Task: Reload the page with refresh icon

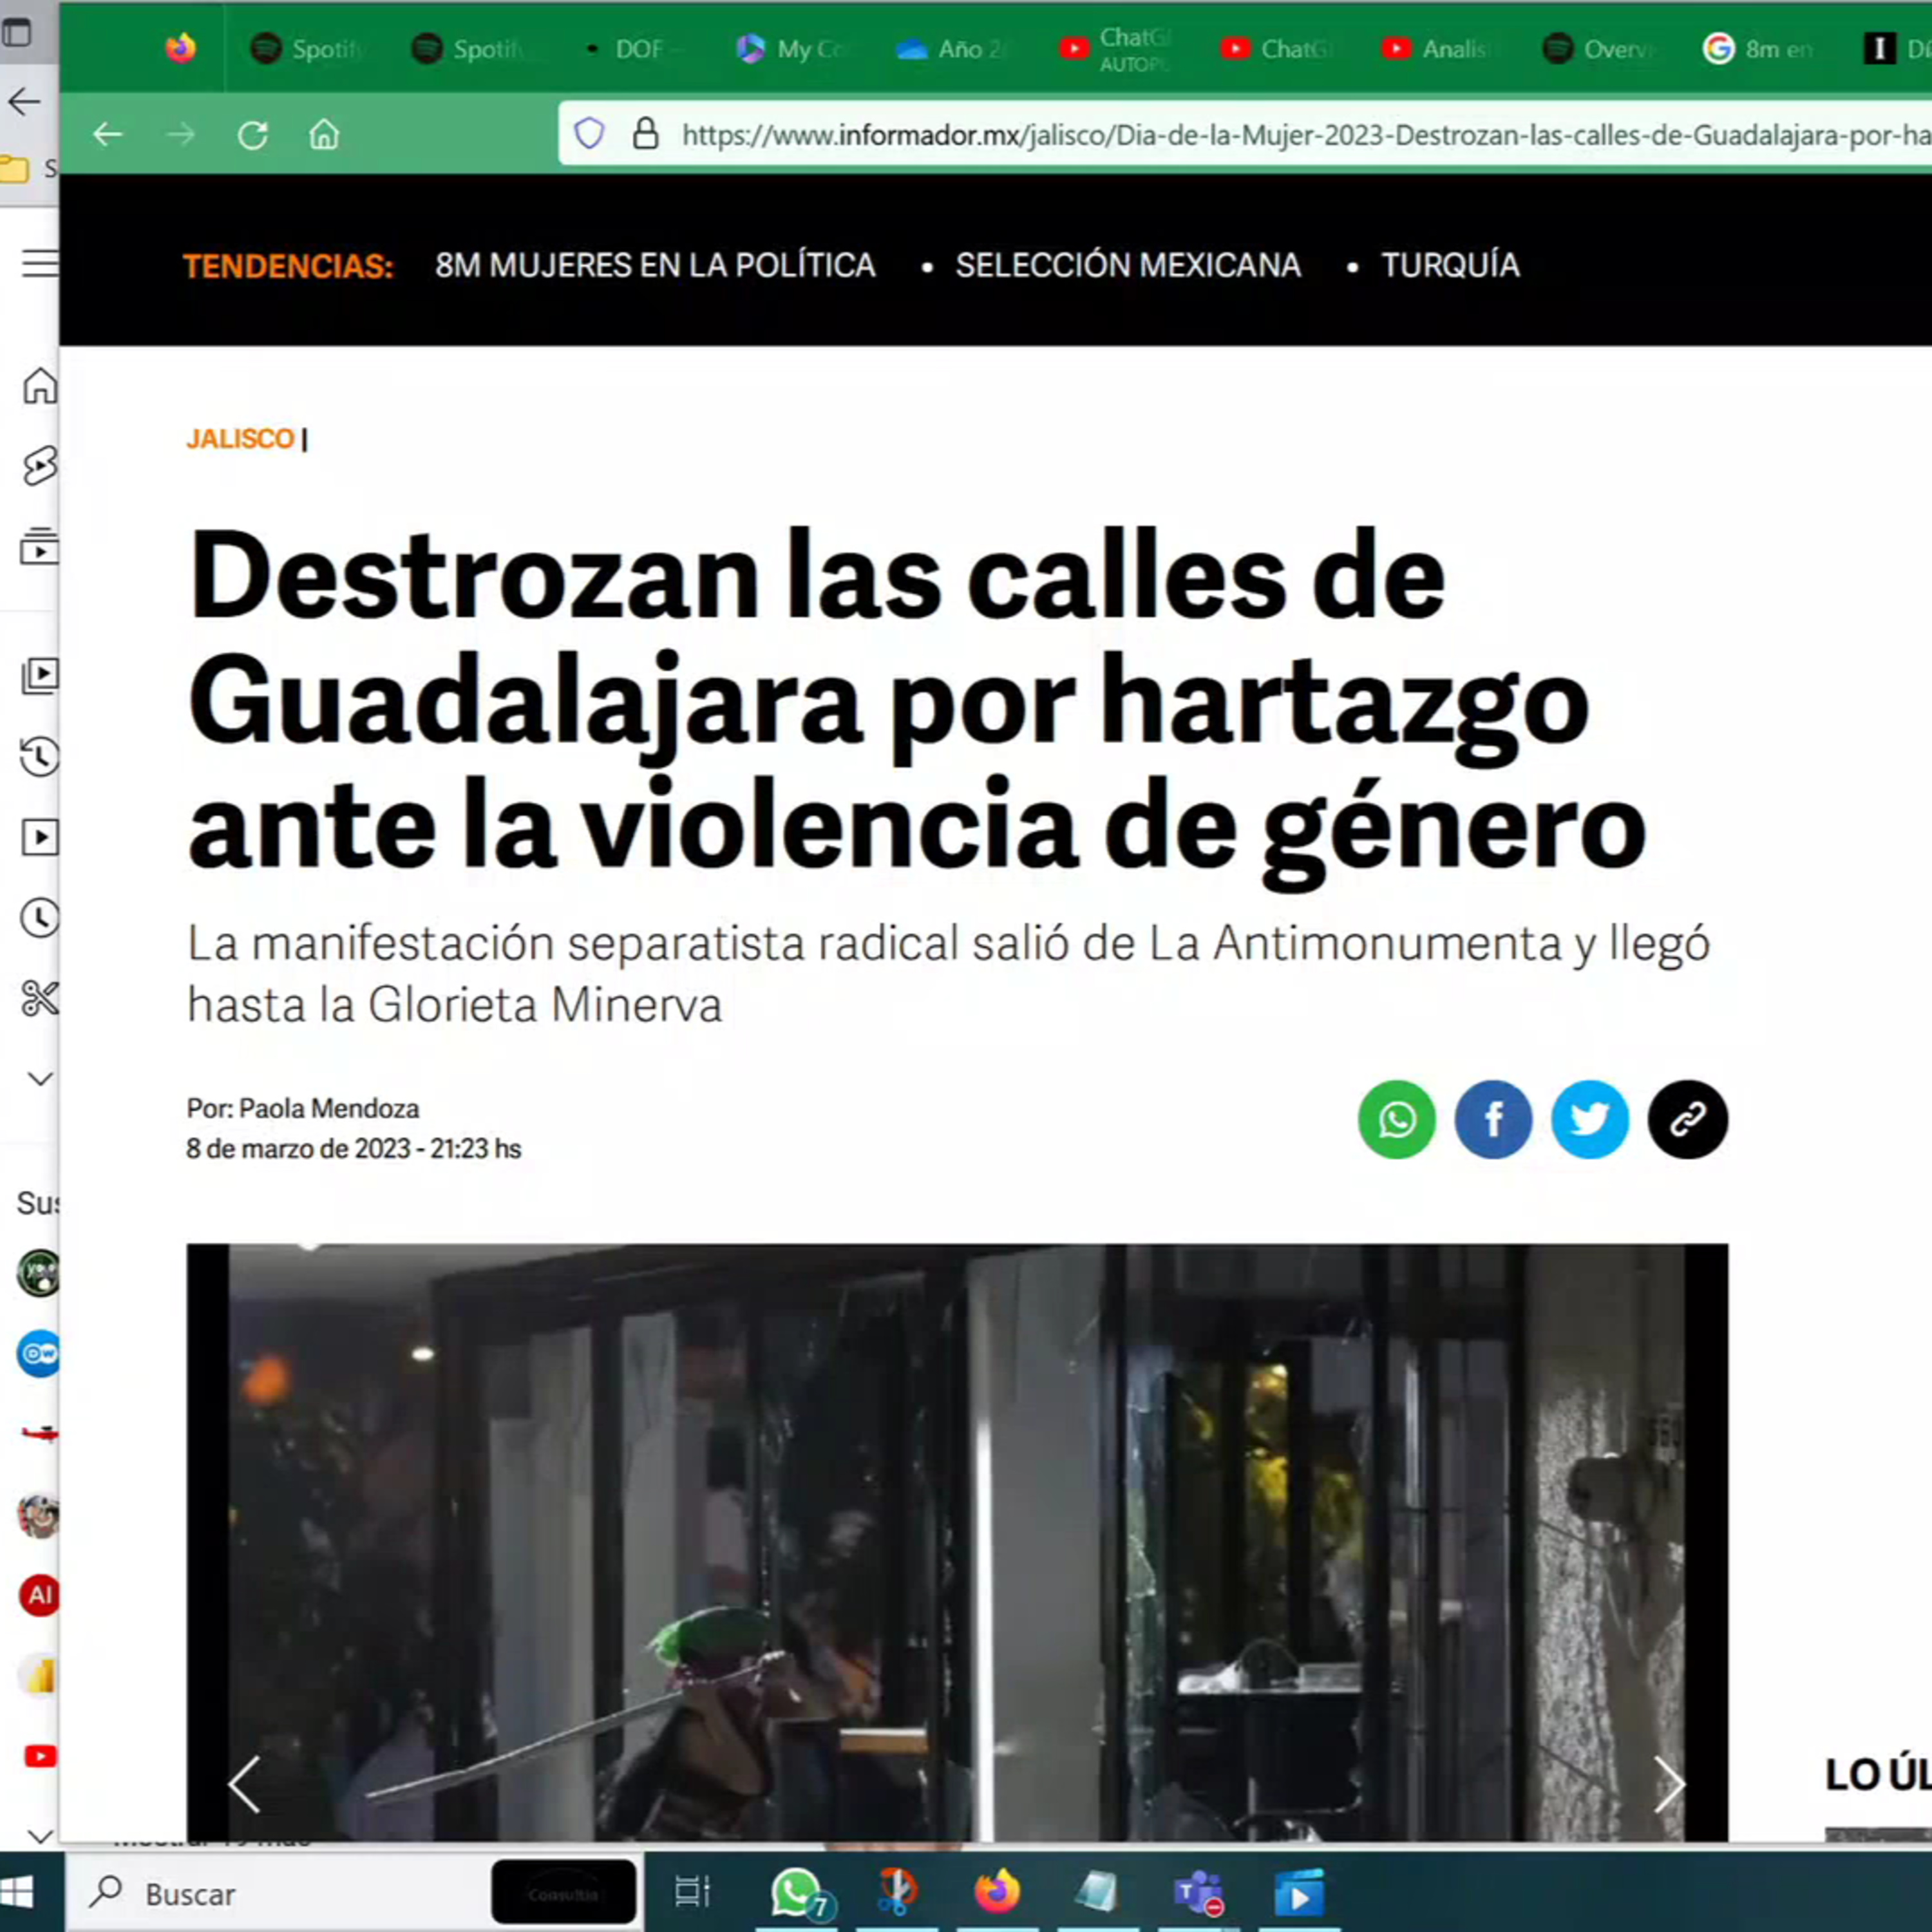Action: click(253, 134)
